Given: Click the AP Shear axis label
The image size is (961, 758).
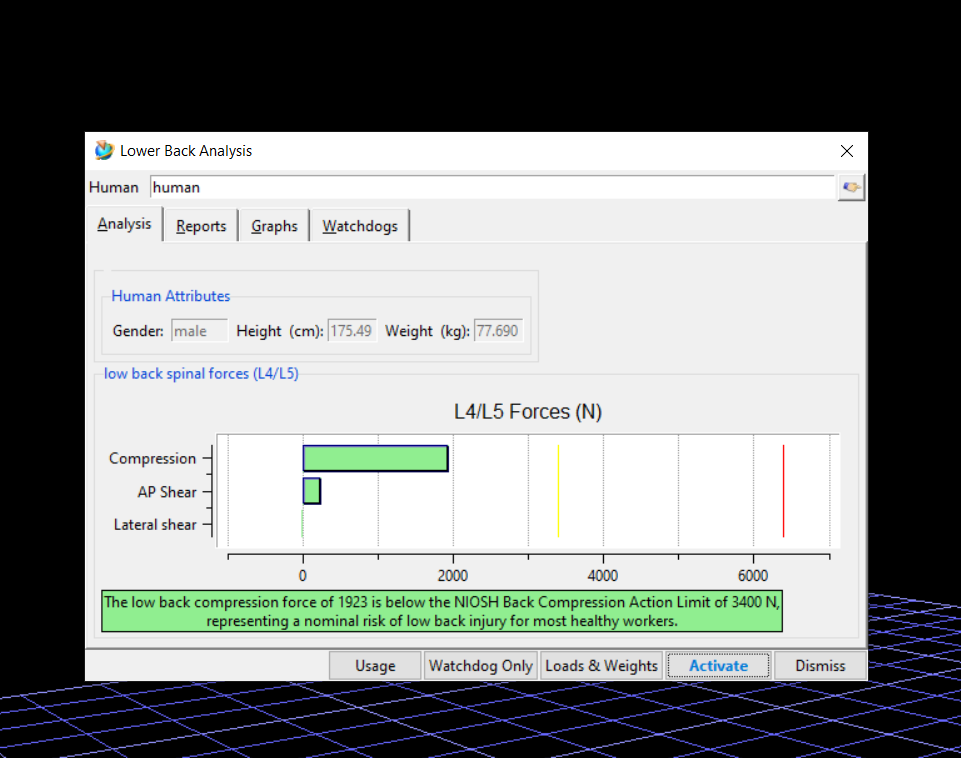Looking at the screenshot, I should point(167,492).
